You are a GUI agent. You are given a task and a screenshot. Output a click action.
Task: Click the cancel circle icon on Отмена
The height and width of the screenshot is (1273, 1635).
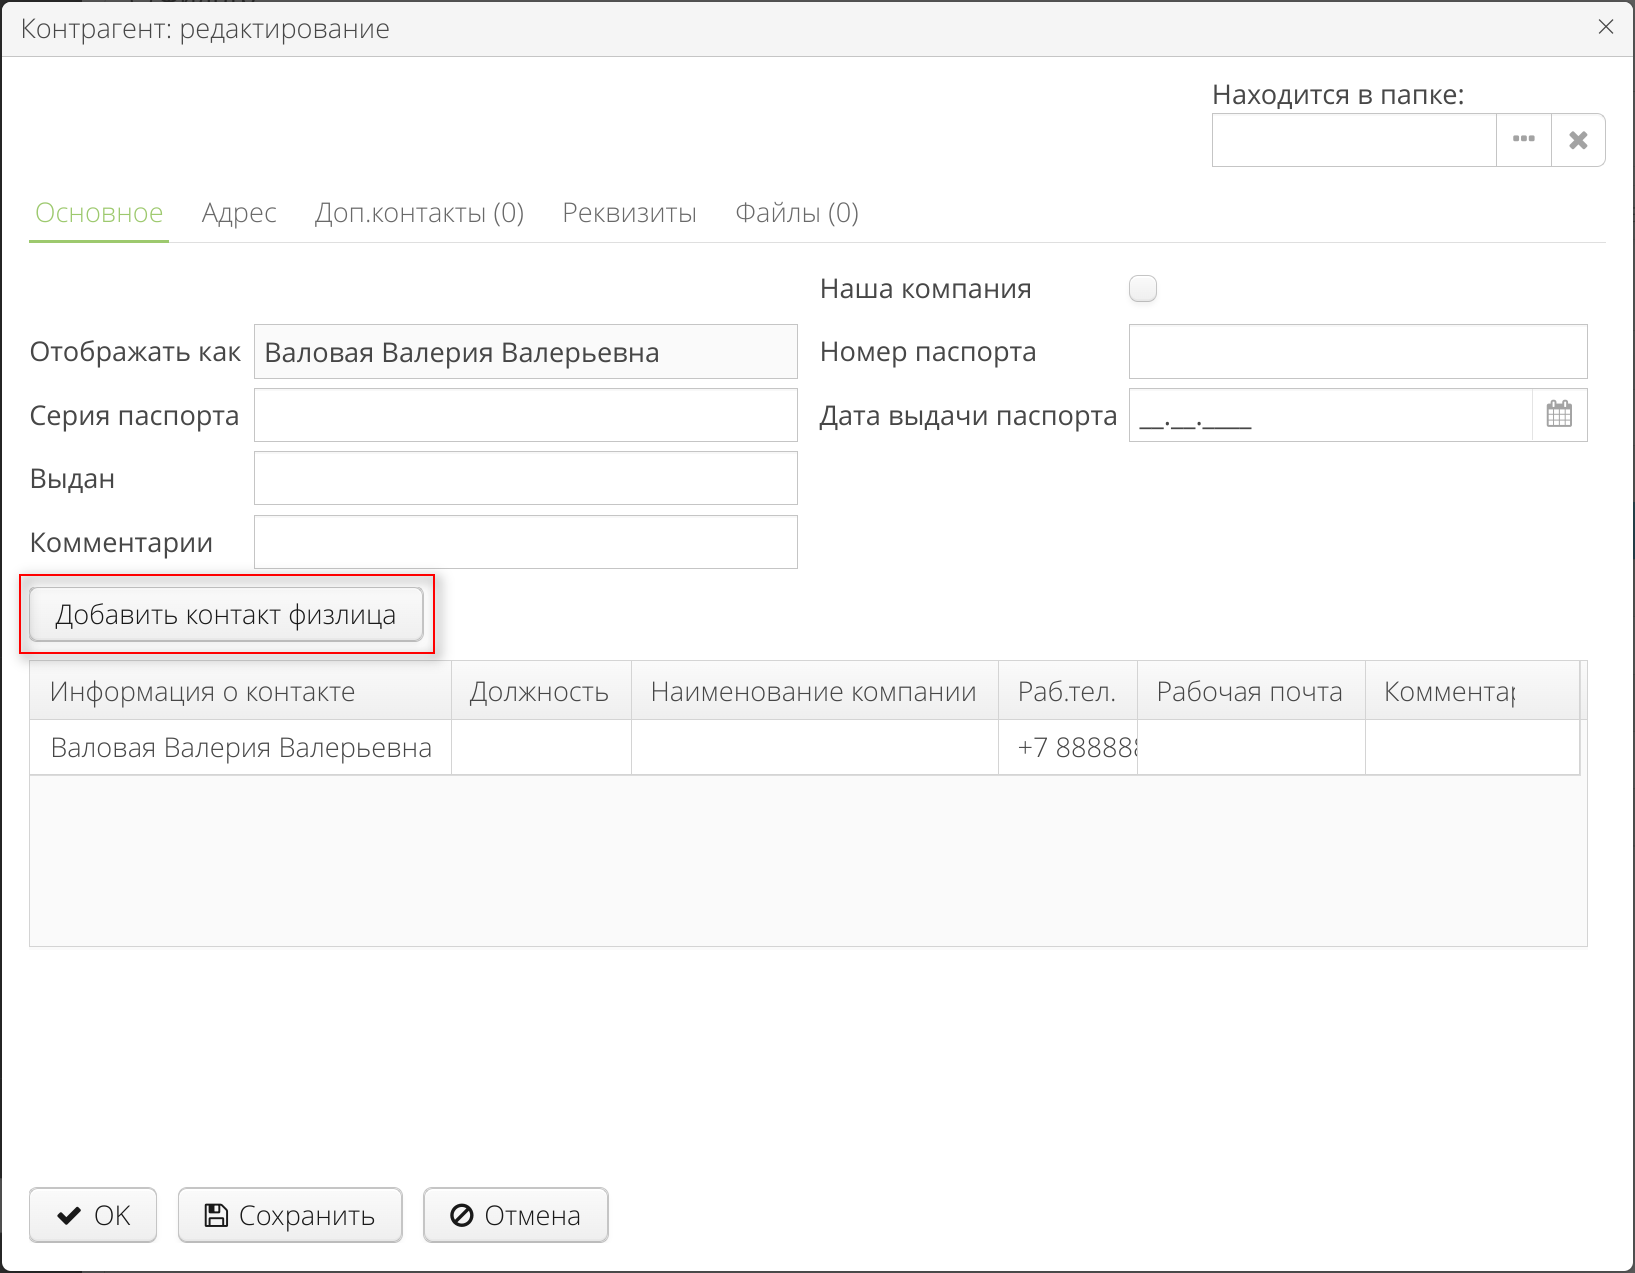click(461, 1215)
